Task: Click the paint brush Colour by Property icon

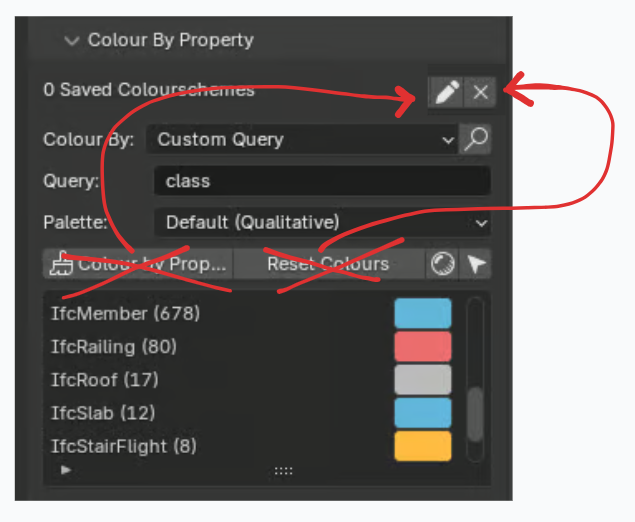Action: click(61, 264)
